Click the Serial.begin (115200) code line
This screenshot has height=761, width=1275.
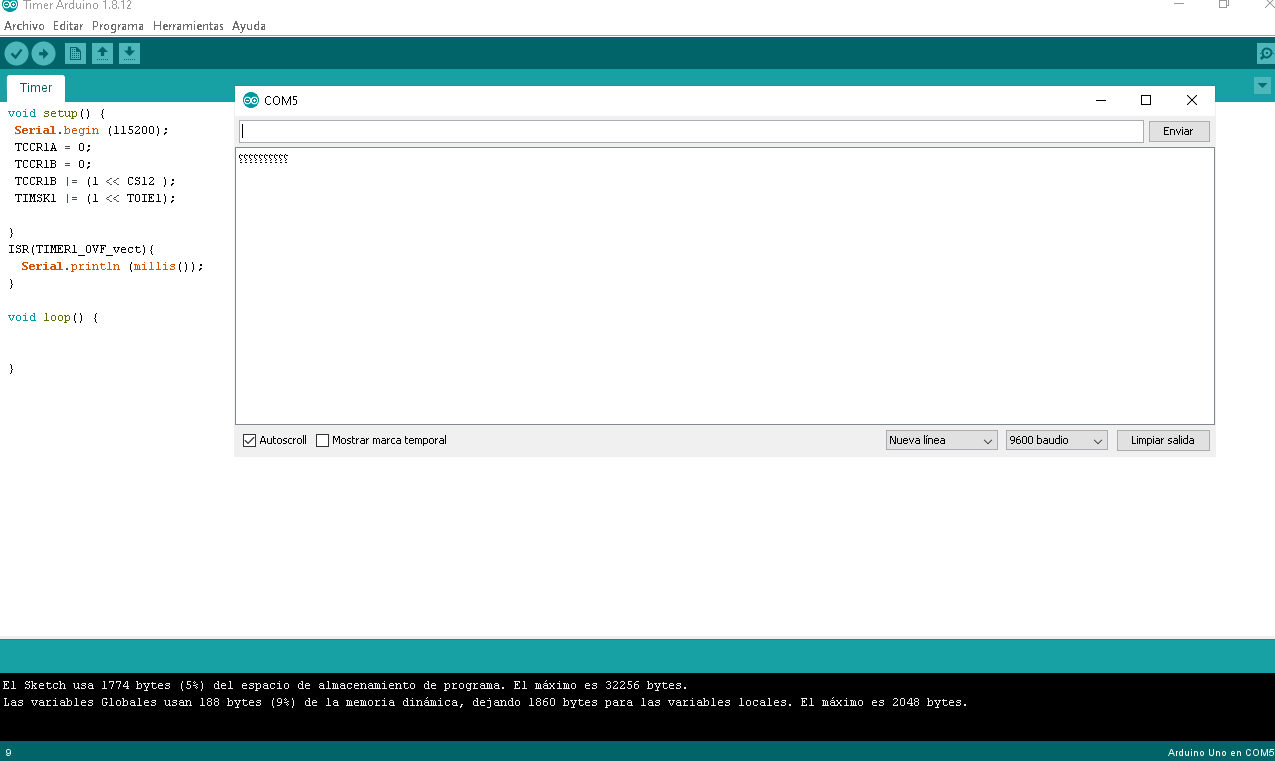92,130
